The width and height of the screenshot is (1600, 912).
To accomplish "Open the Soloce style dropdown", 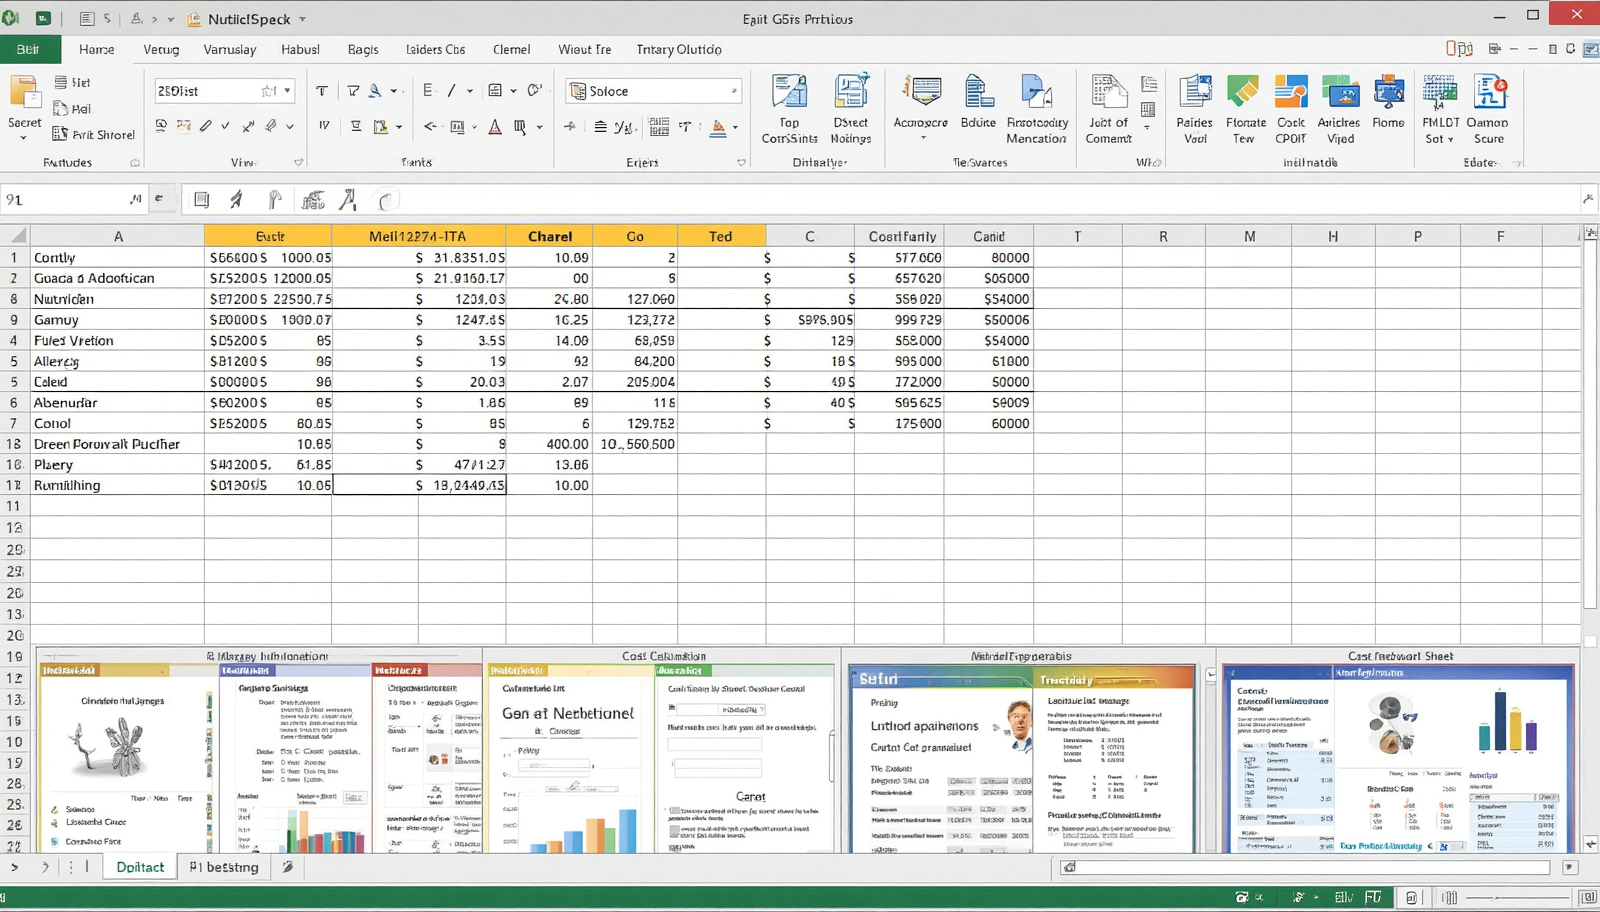I will tap(734, 91).
